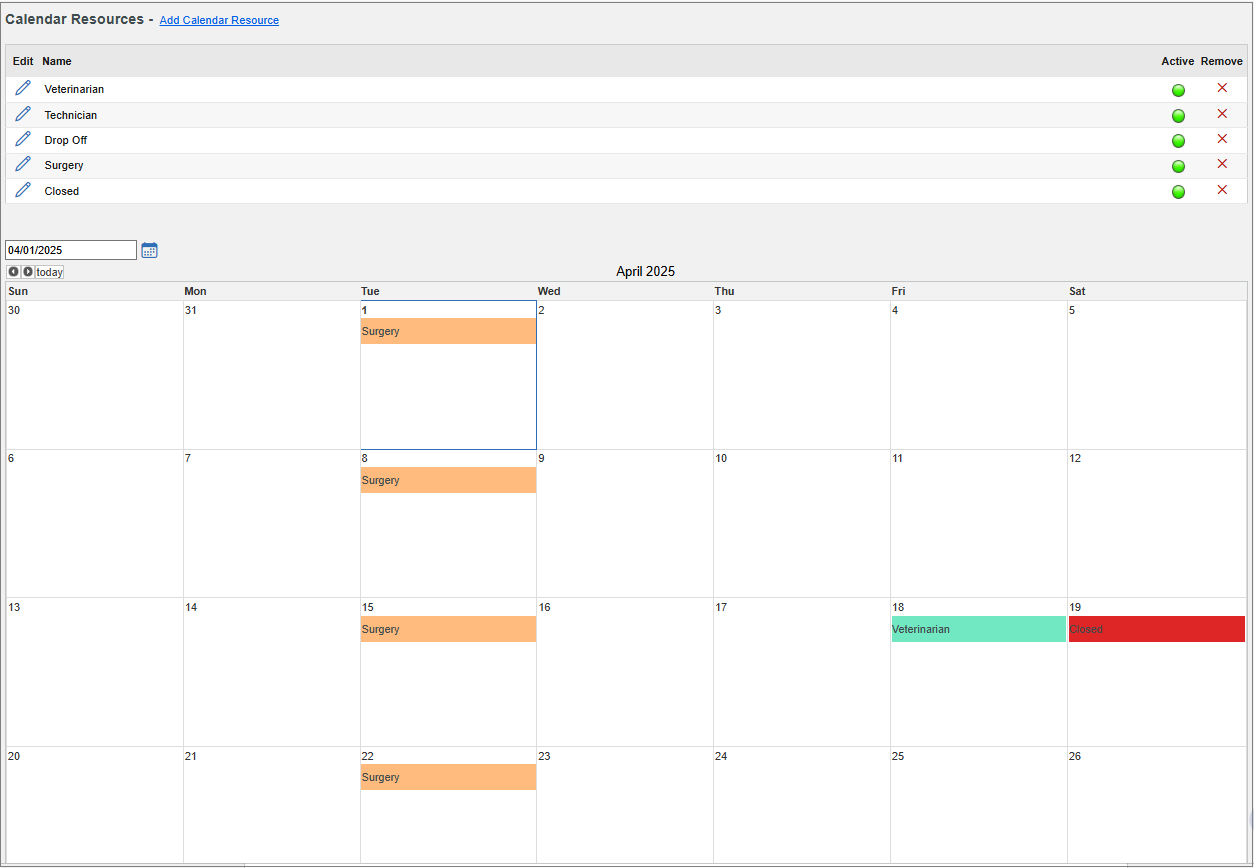Select the Veterinarian name in resource list

74,89
